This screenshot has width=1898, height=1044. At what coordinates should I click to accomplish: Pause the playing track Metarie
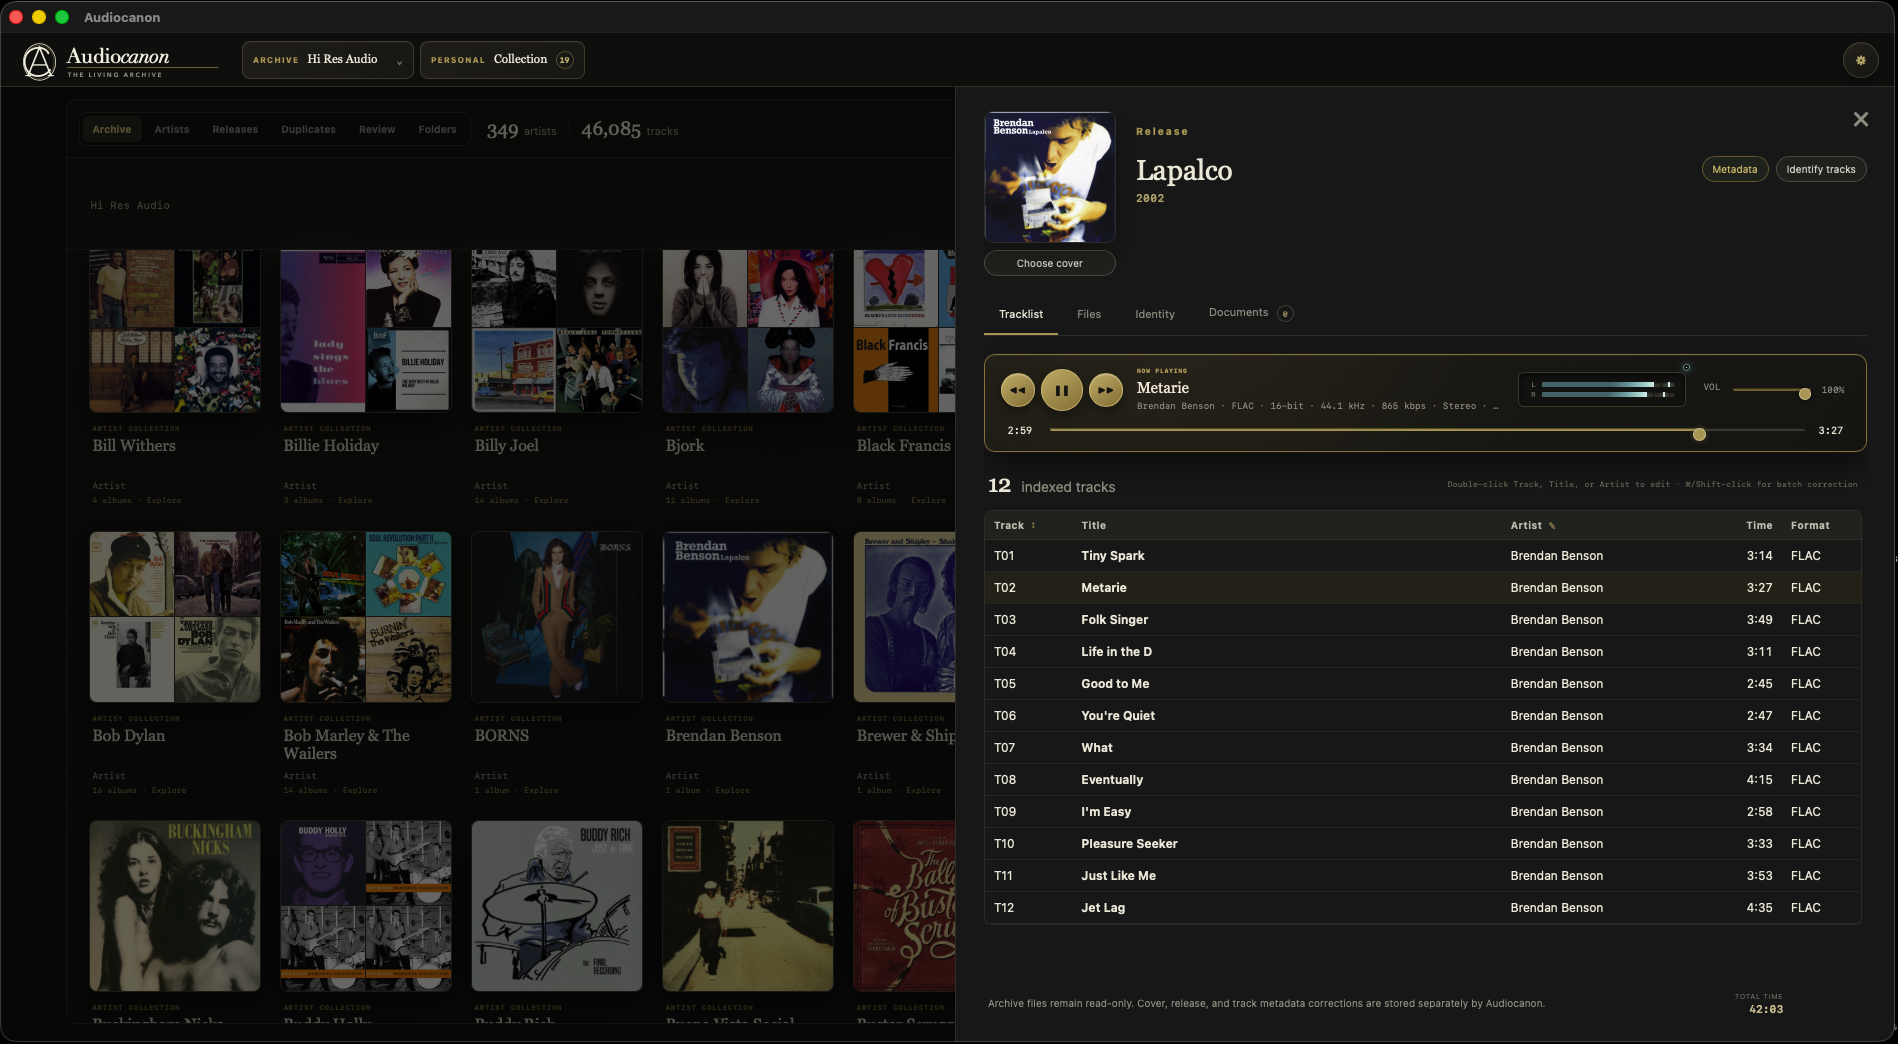pos(1062,390)
